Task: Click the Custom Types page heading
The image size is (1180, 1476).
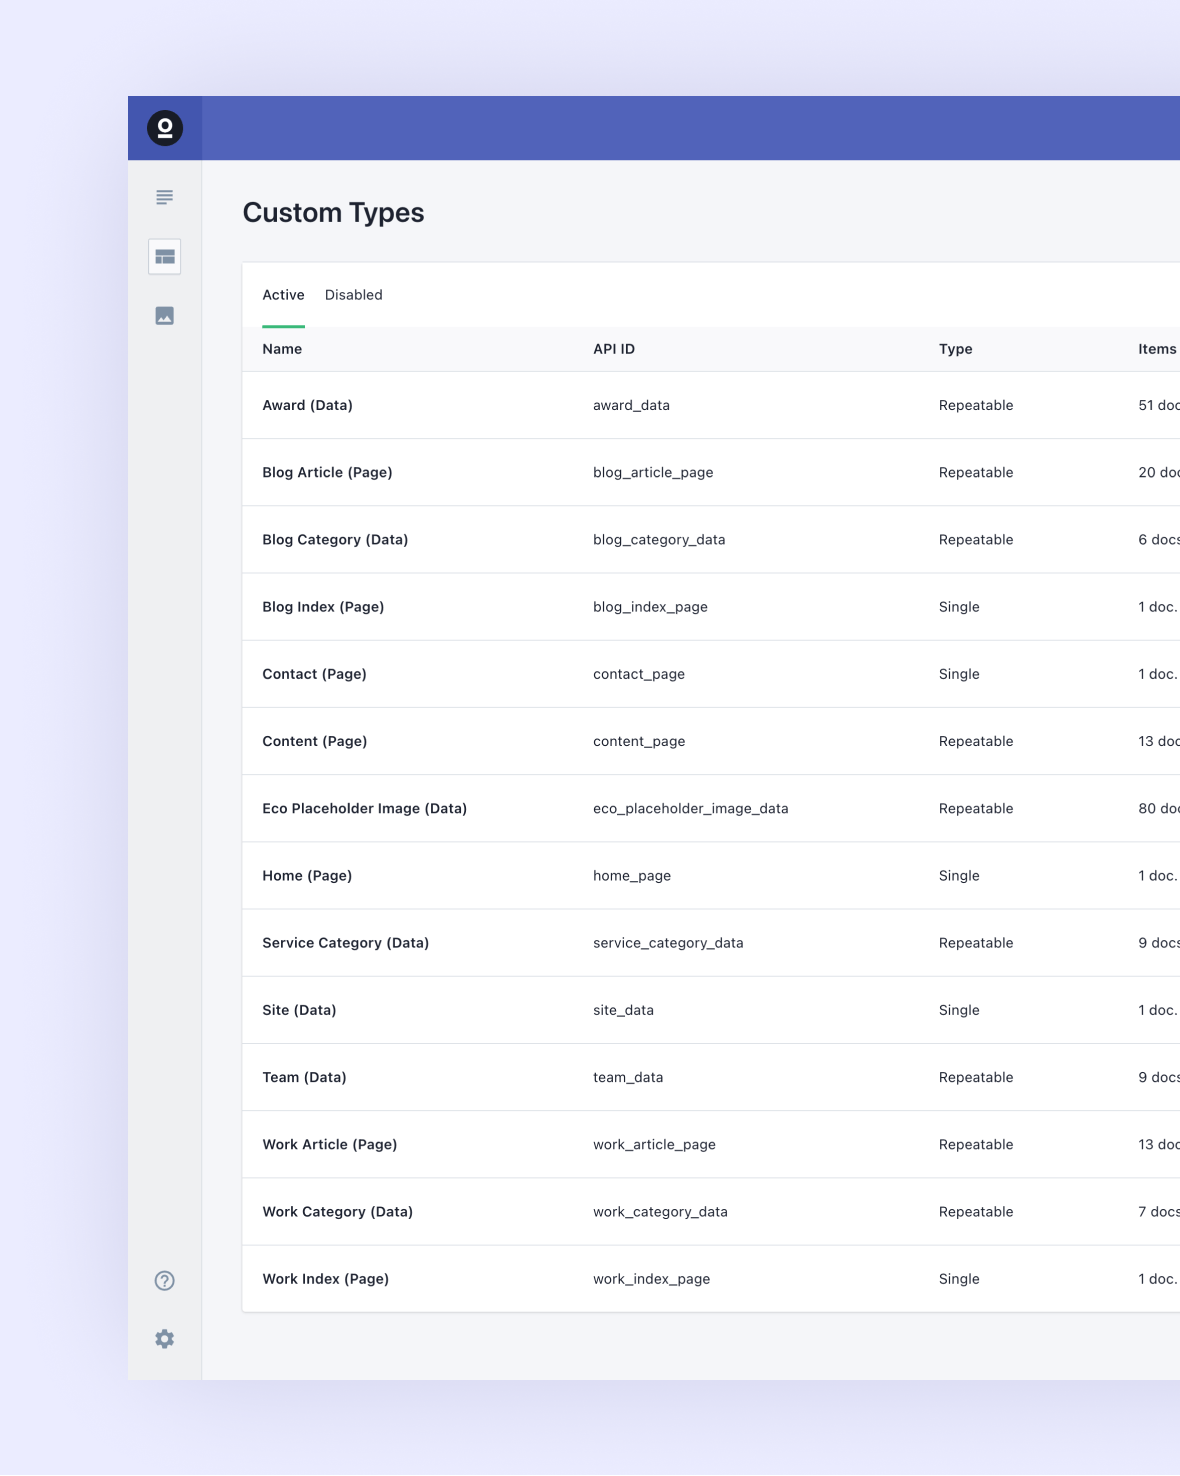Action: [x=333, y=213]
